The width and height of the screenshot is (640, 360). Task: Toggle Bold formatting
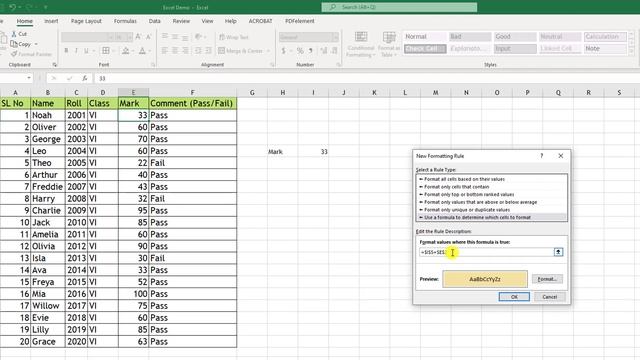point(66,51)
